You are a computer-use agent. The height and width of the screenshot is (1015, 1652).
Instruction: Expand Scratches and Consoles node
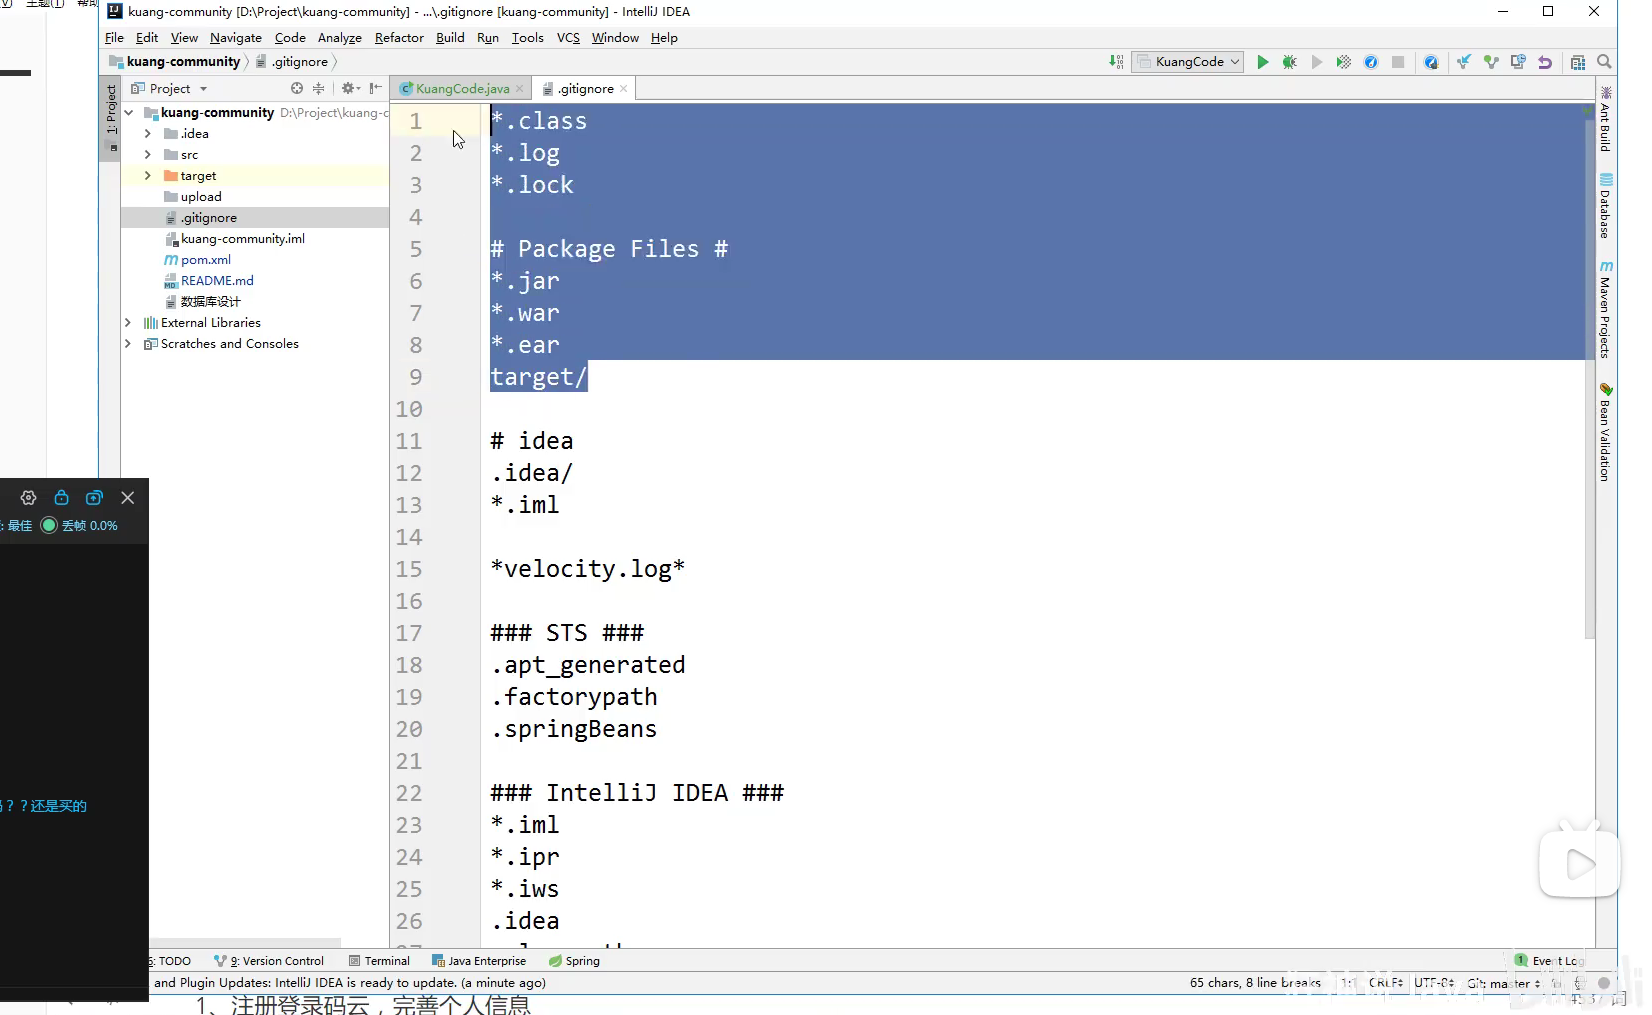tap(128, 343)
